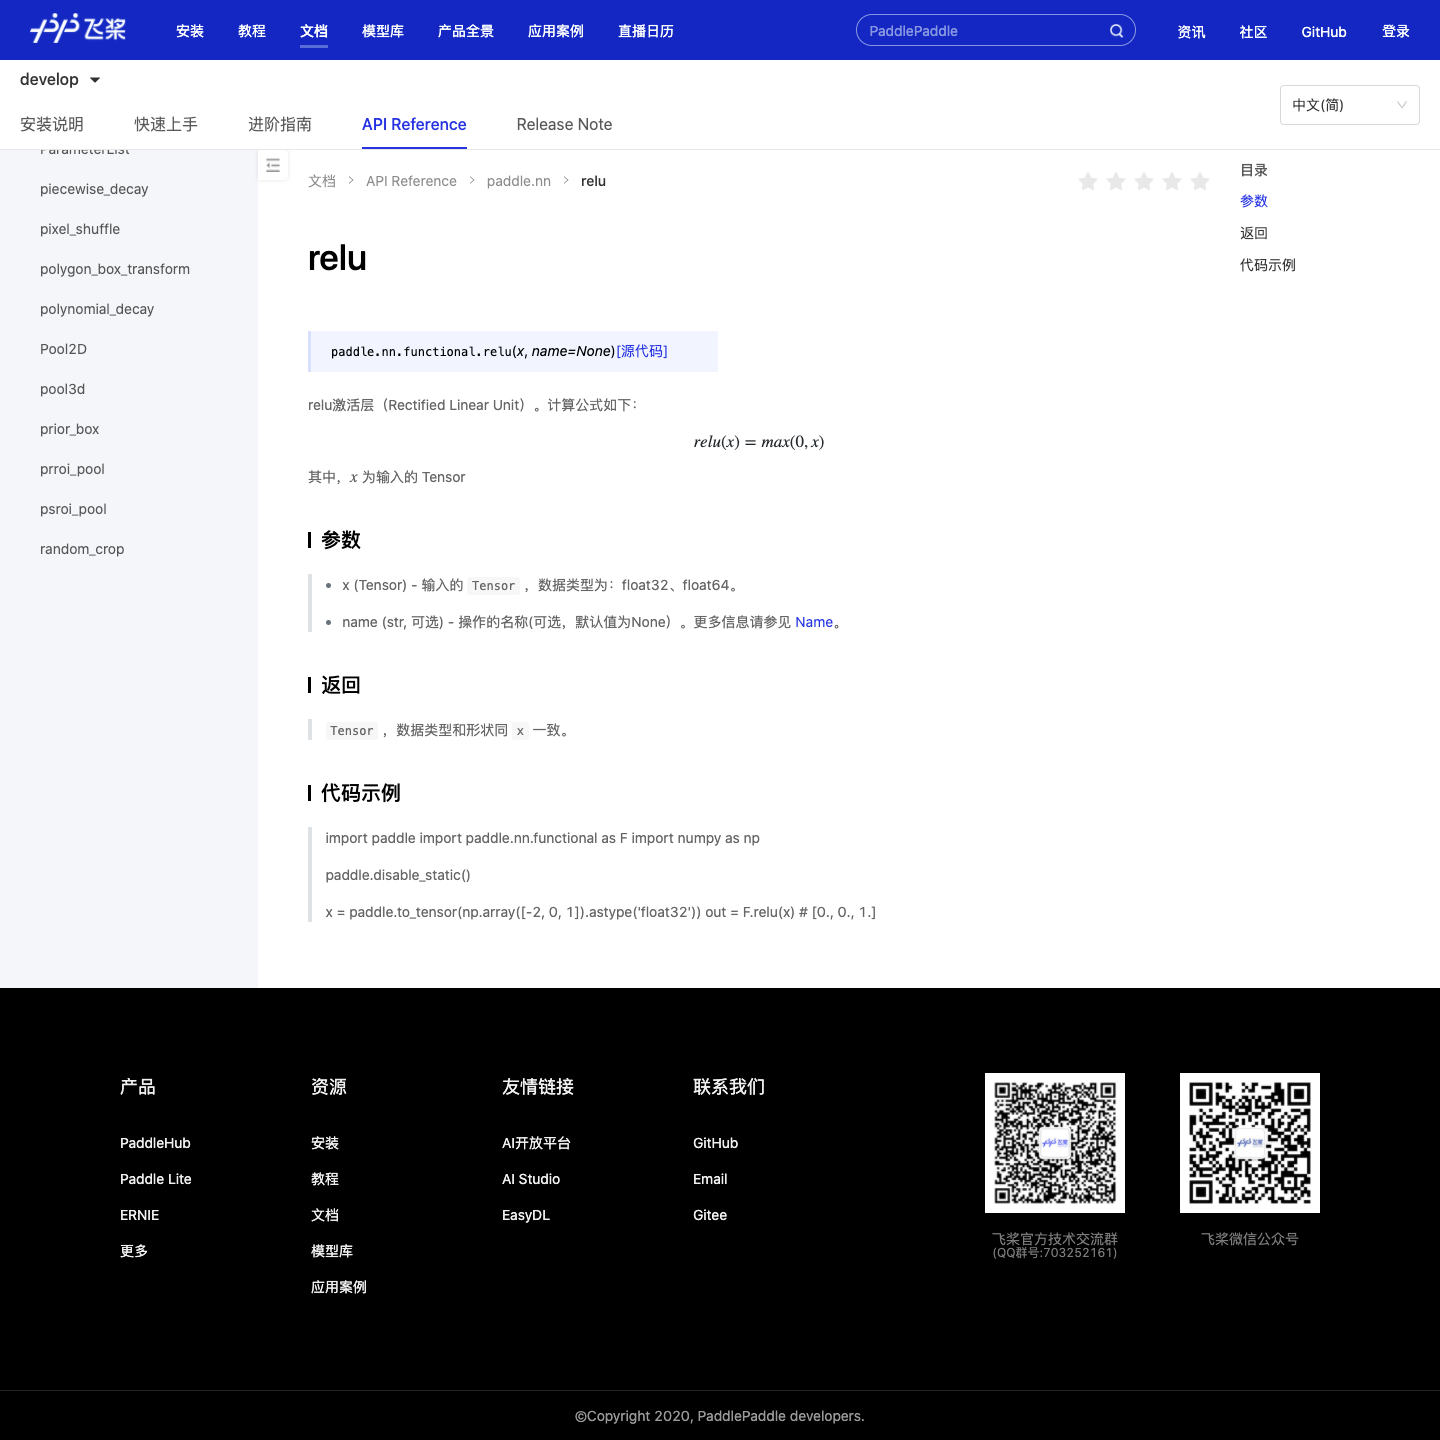Click the QQ group QR code
The width and height of the screenshot is (1440, 1440).
1055,1143
